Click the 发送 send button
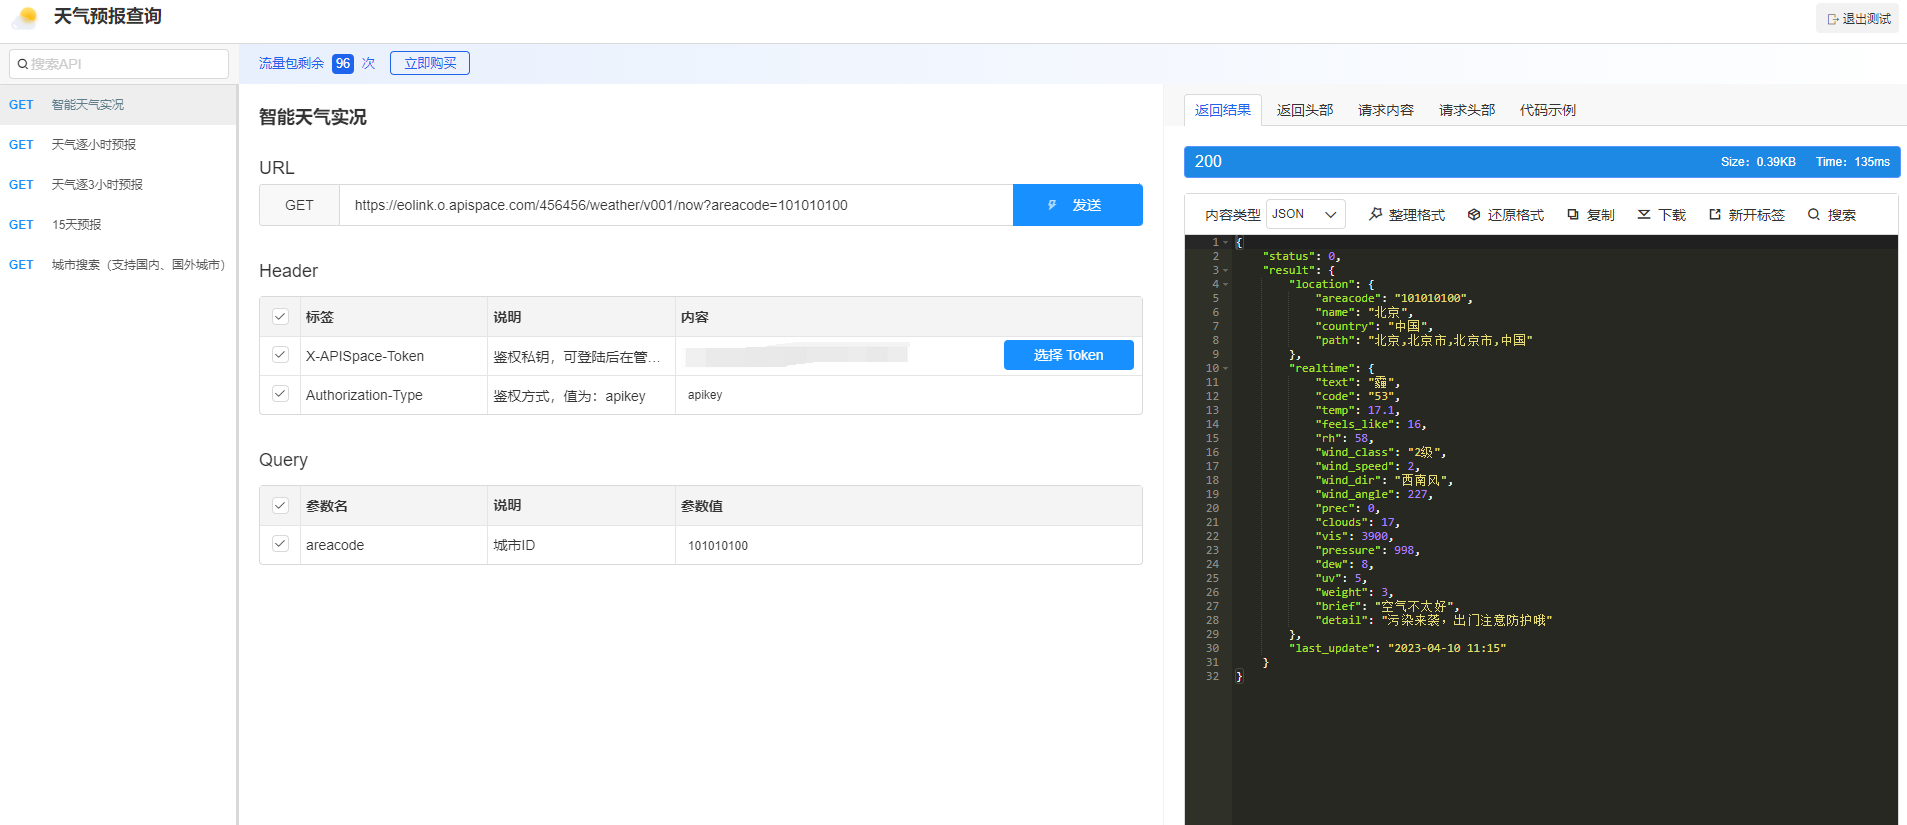1907x825 pixels. [1077, 205]
